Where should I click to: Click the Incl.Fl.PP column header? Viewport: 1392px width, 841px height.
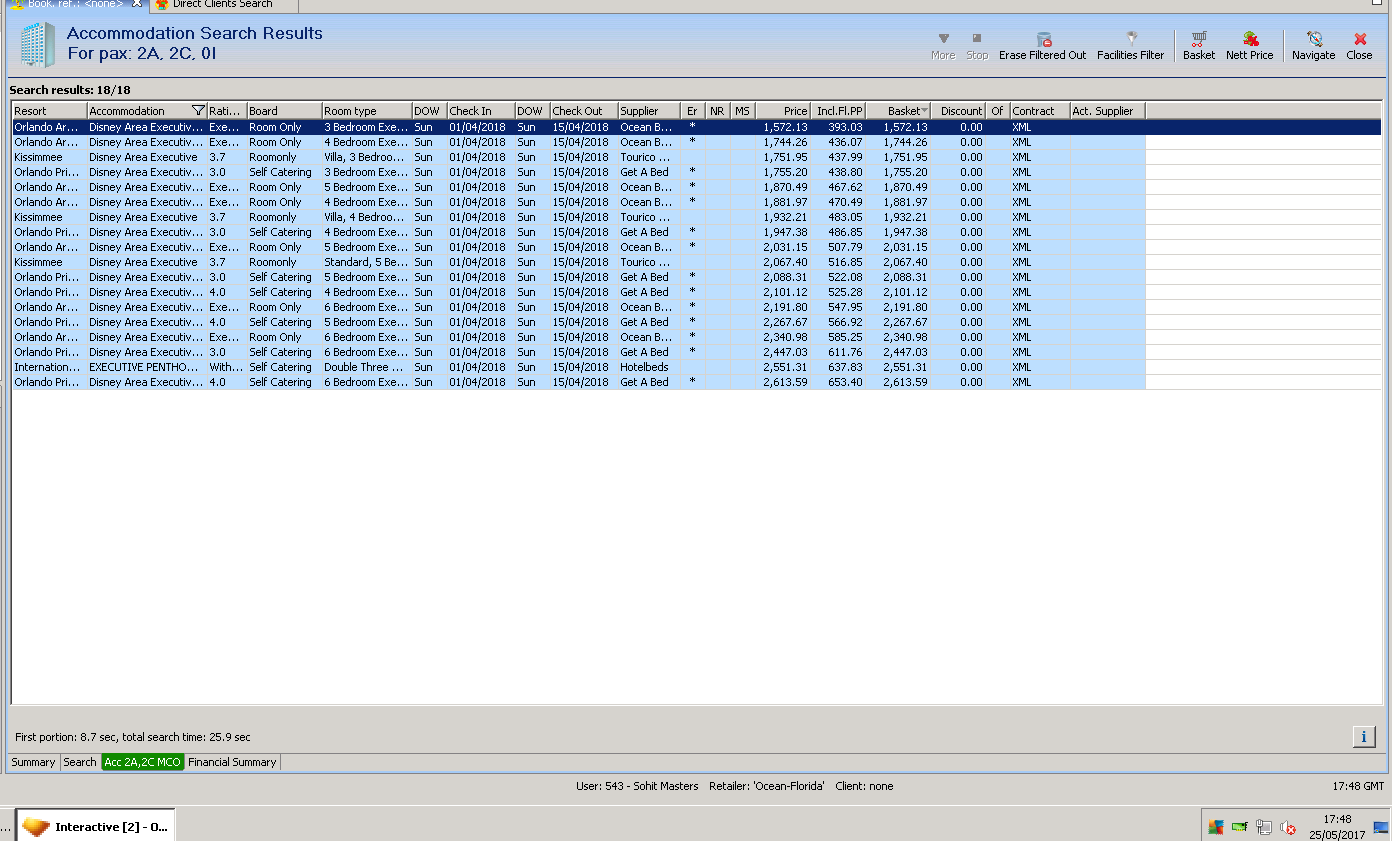(838, 111)
